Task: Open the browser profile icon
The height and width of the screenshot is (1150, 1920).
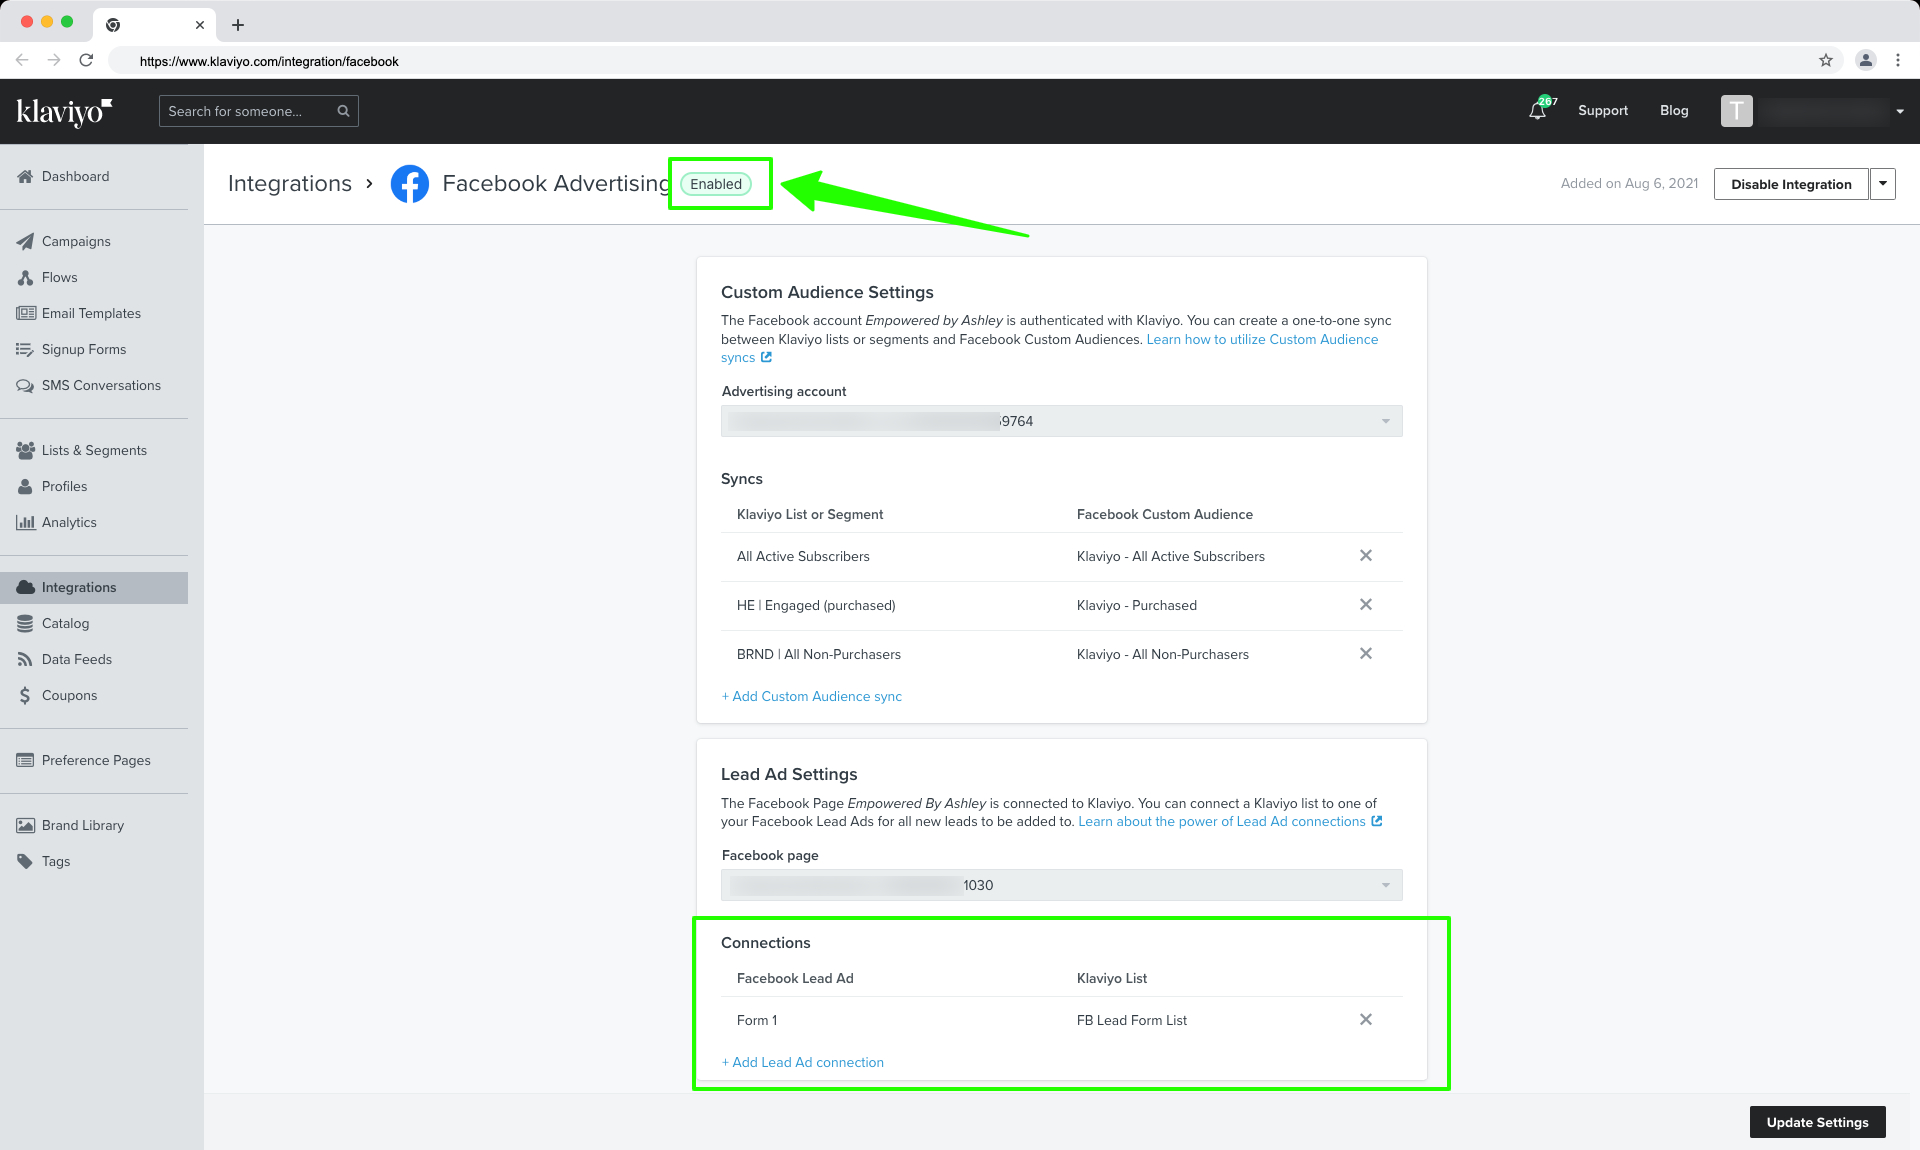Action: tap(1866, 60)
